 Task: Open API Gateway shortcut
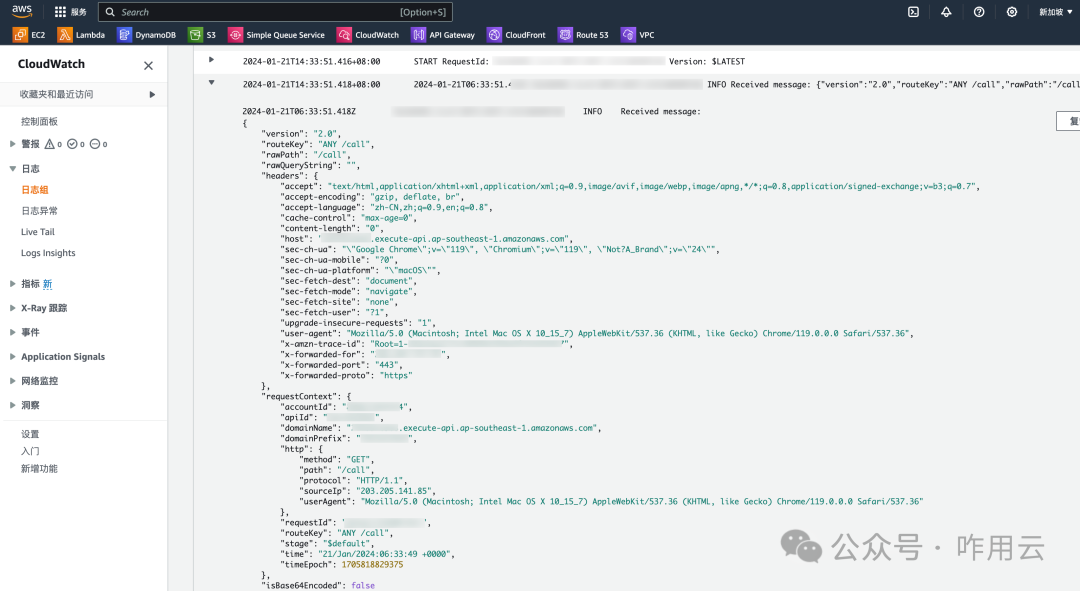click(x=444, y=34)
